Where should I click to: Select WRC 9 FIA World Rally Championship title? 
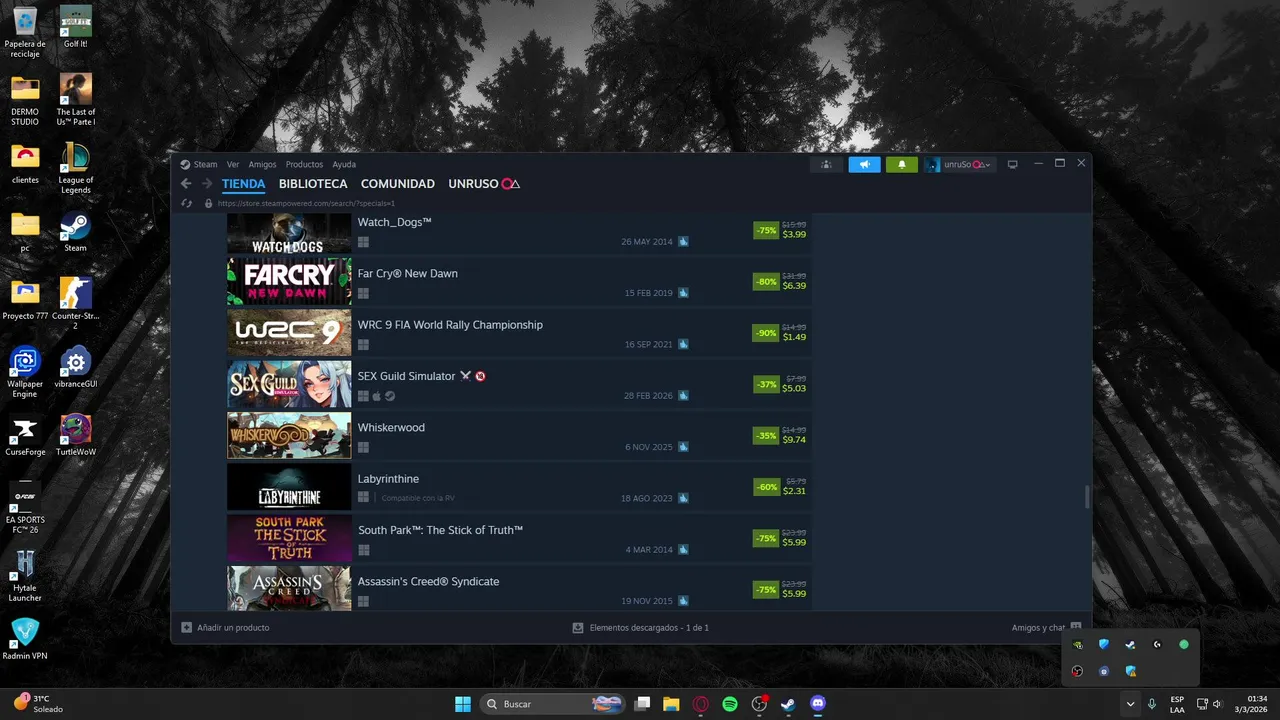click(450, 325)
